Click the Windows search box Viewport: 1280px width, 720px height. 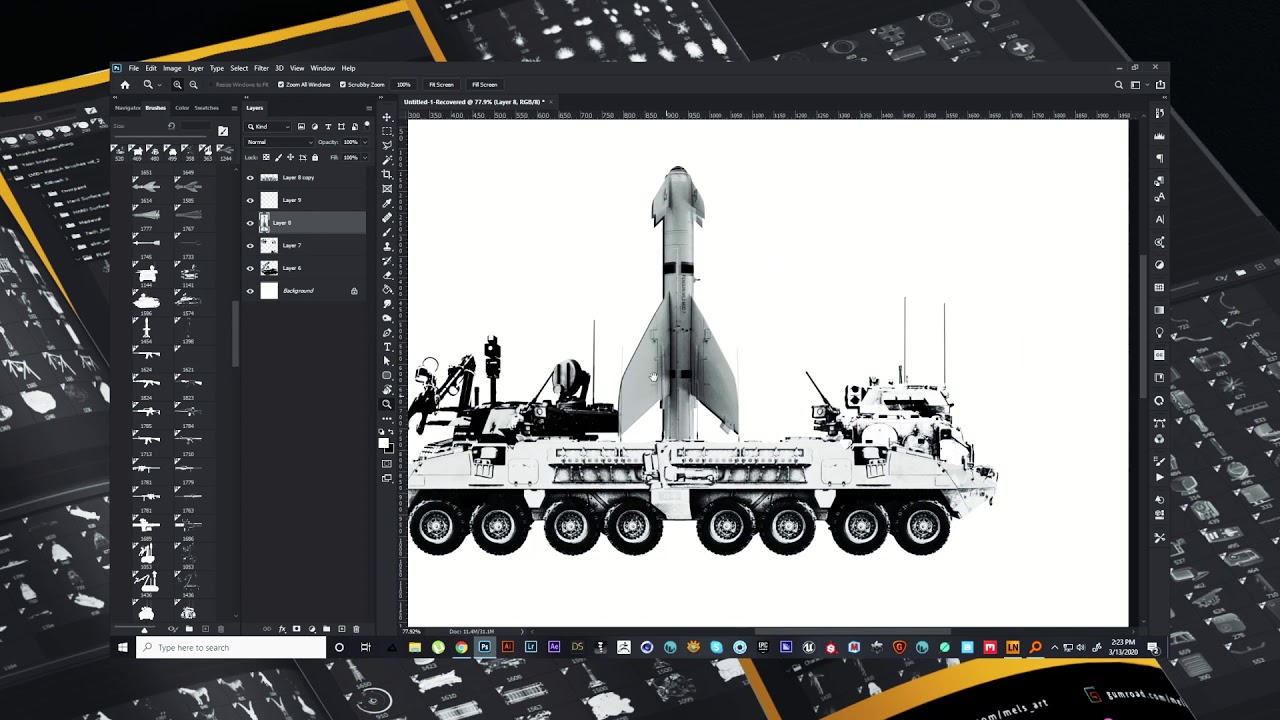click(231, 648)
